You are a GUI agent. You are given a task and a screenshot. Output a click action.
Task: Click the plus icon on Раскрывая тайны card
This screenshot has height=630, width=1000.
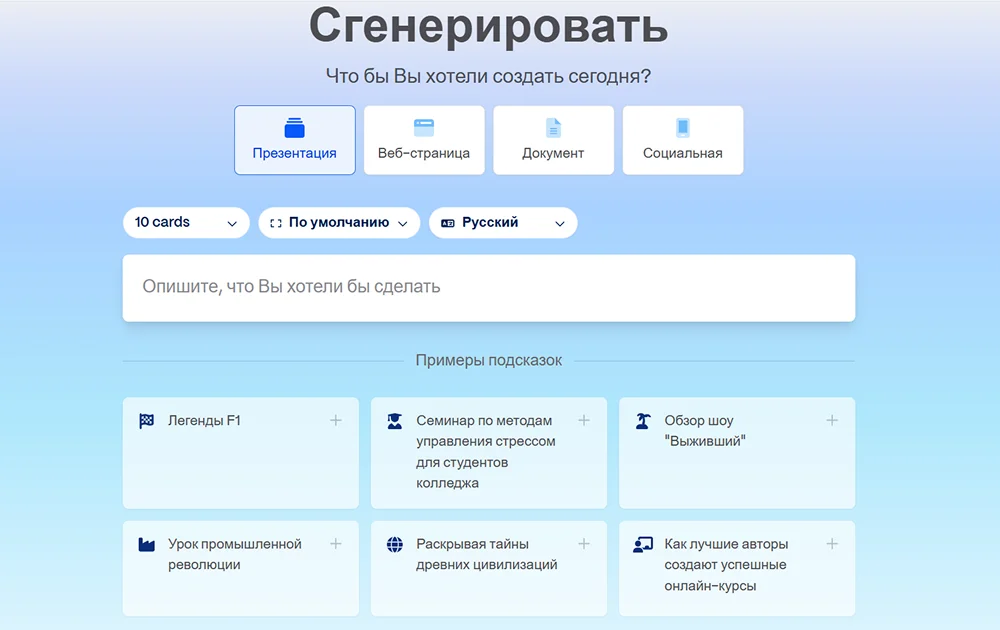[x=584, y=544]
